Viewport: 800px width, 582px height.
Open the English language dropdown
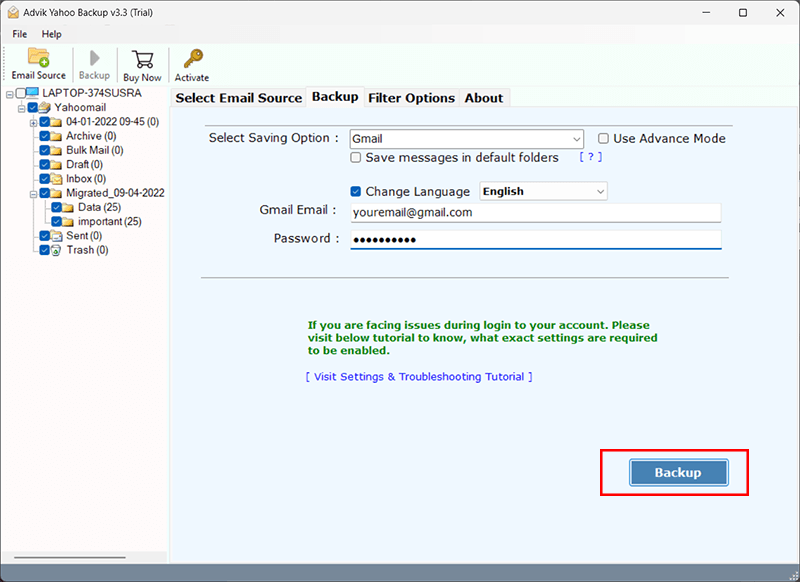click(x=543, y=191)
